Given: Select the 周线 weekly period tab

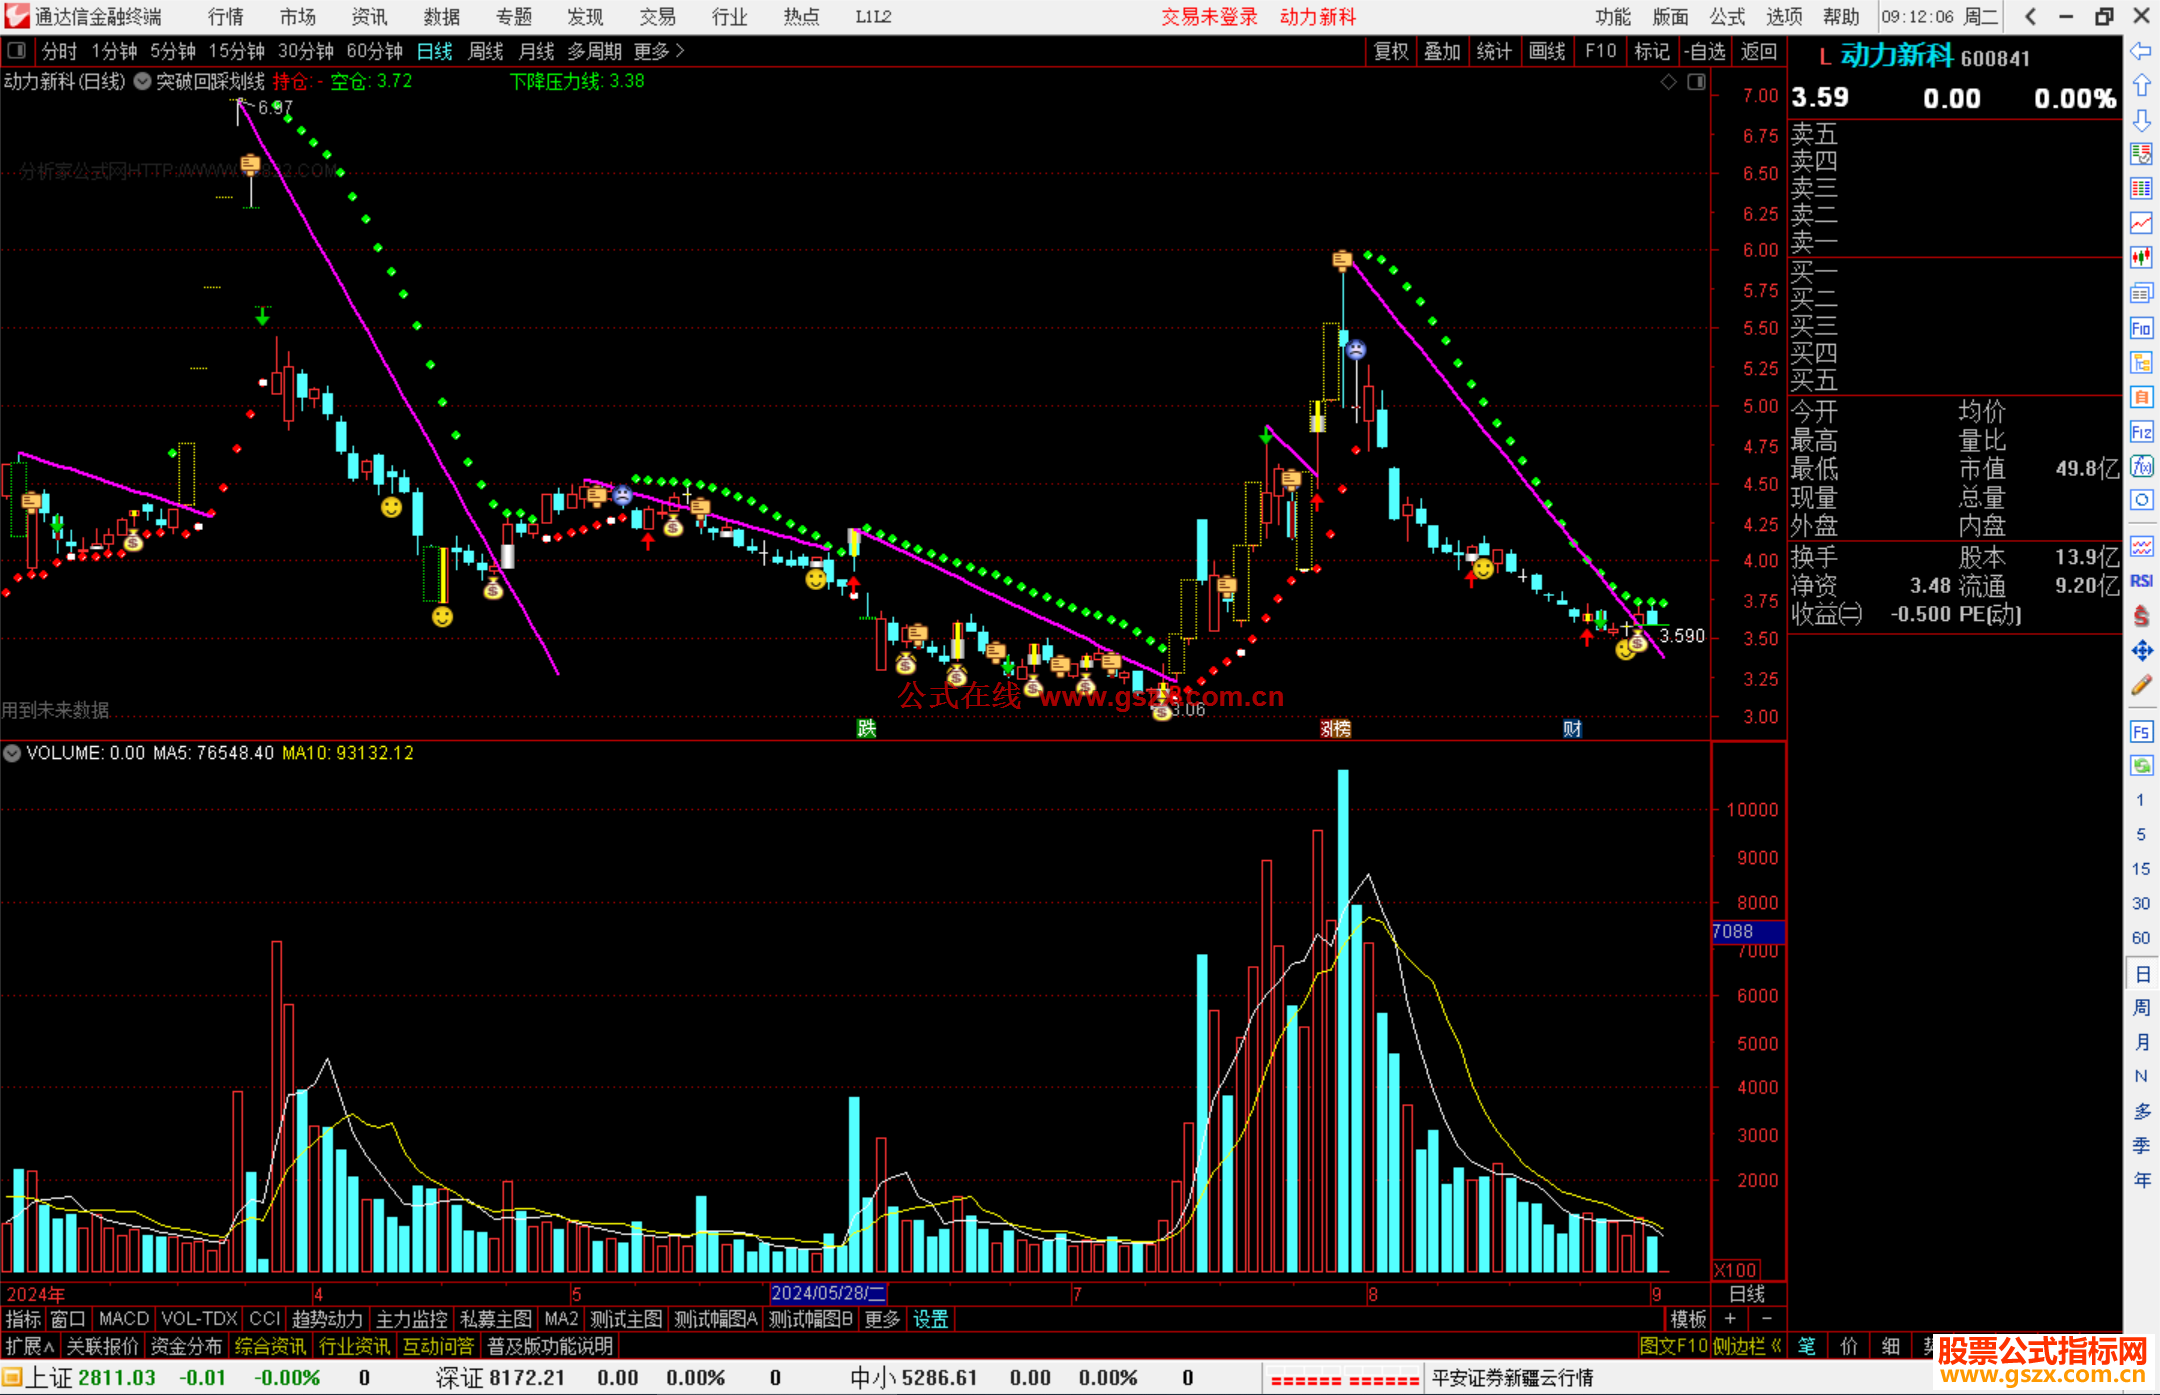Looking at the screenshot, I should [x=485, y=51].
